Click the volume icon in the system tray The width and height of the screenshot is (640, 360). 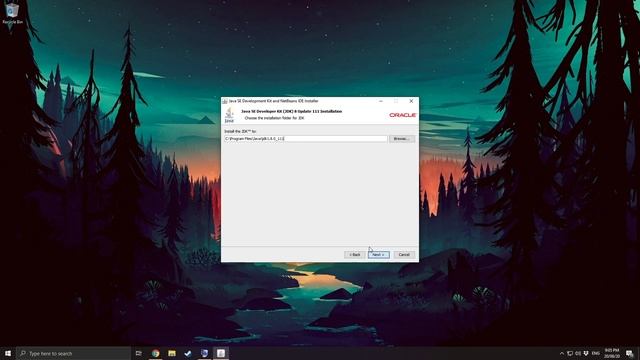[578, 353]
